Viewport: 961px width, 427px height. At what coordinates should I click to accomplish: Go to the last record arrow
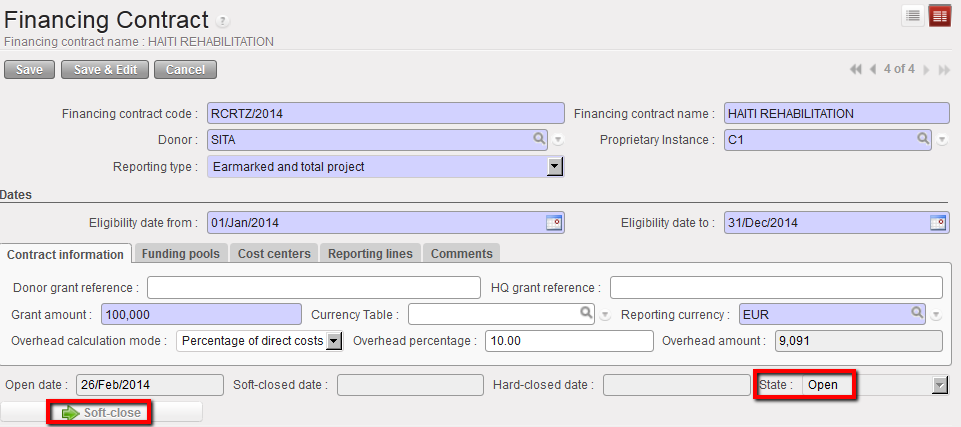point(943,69)
